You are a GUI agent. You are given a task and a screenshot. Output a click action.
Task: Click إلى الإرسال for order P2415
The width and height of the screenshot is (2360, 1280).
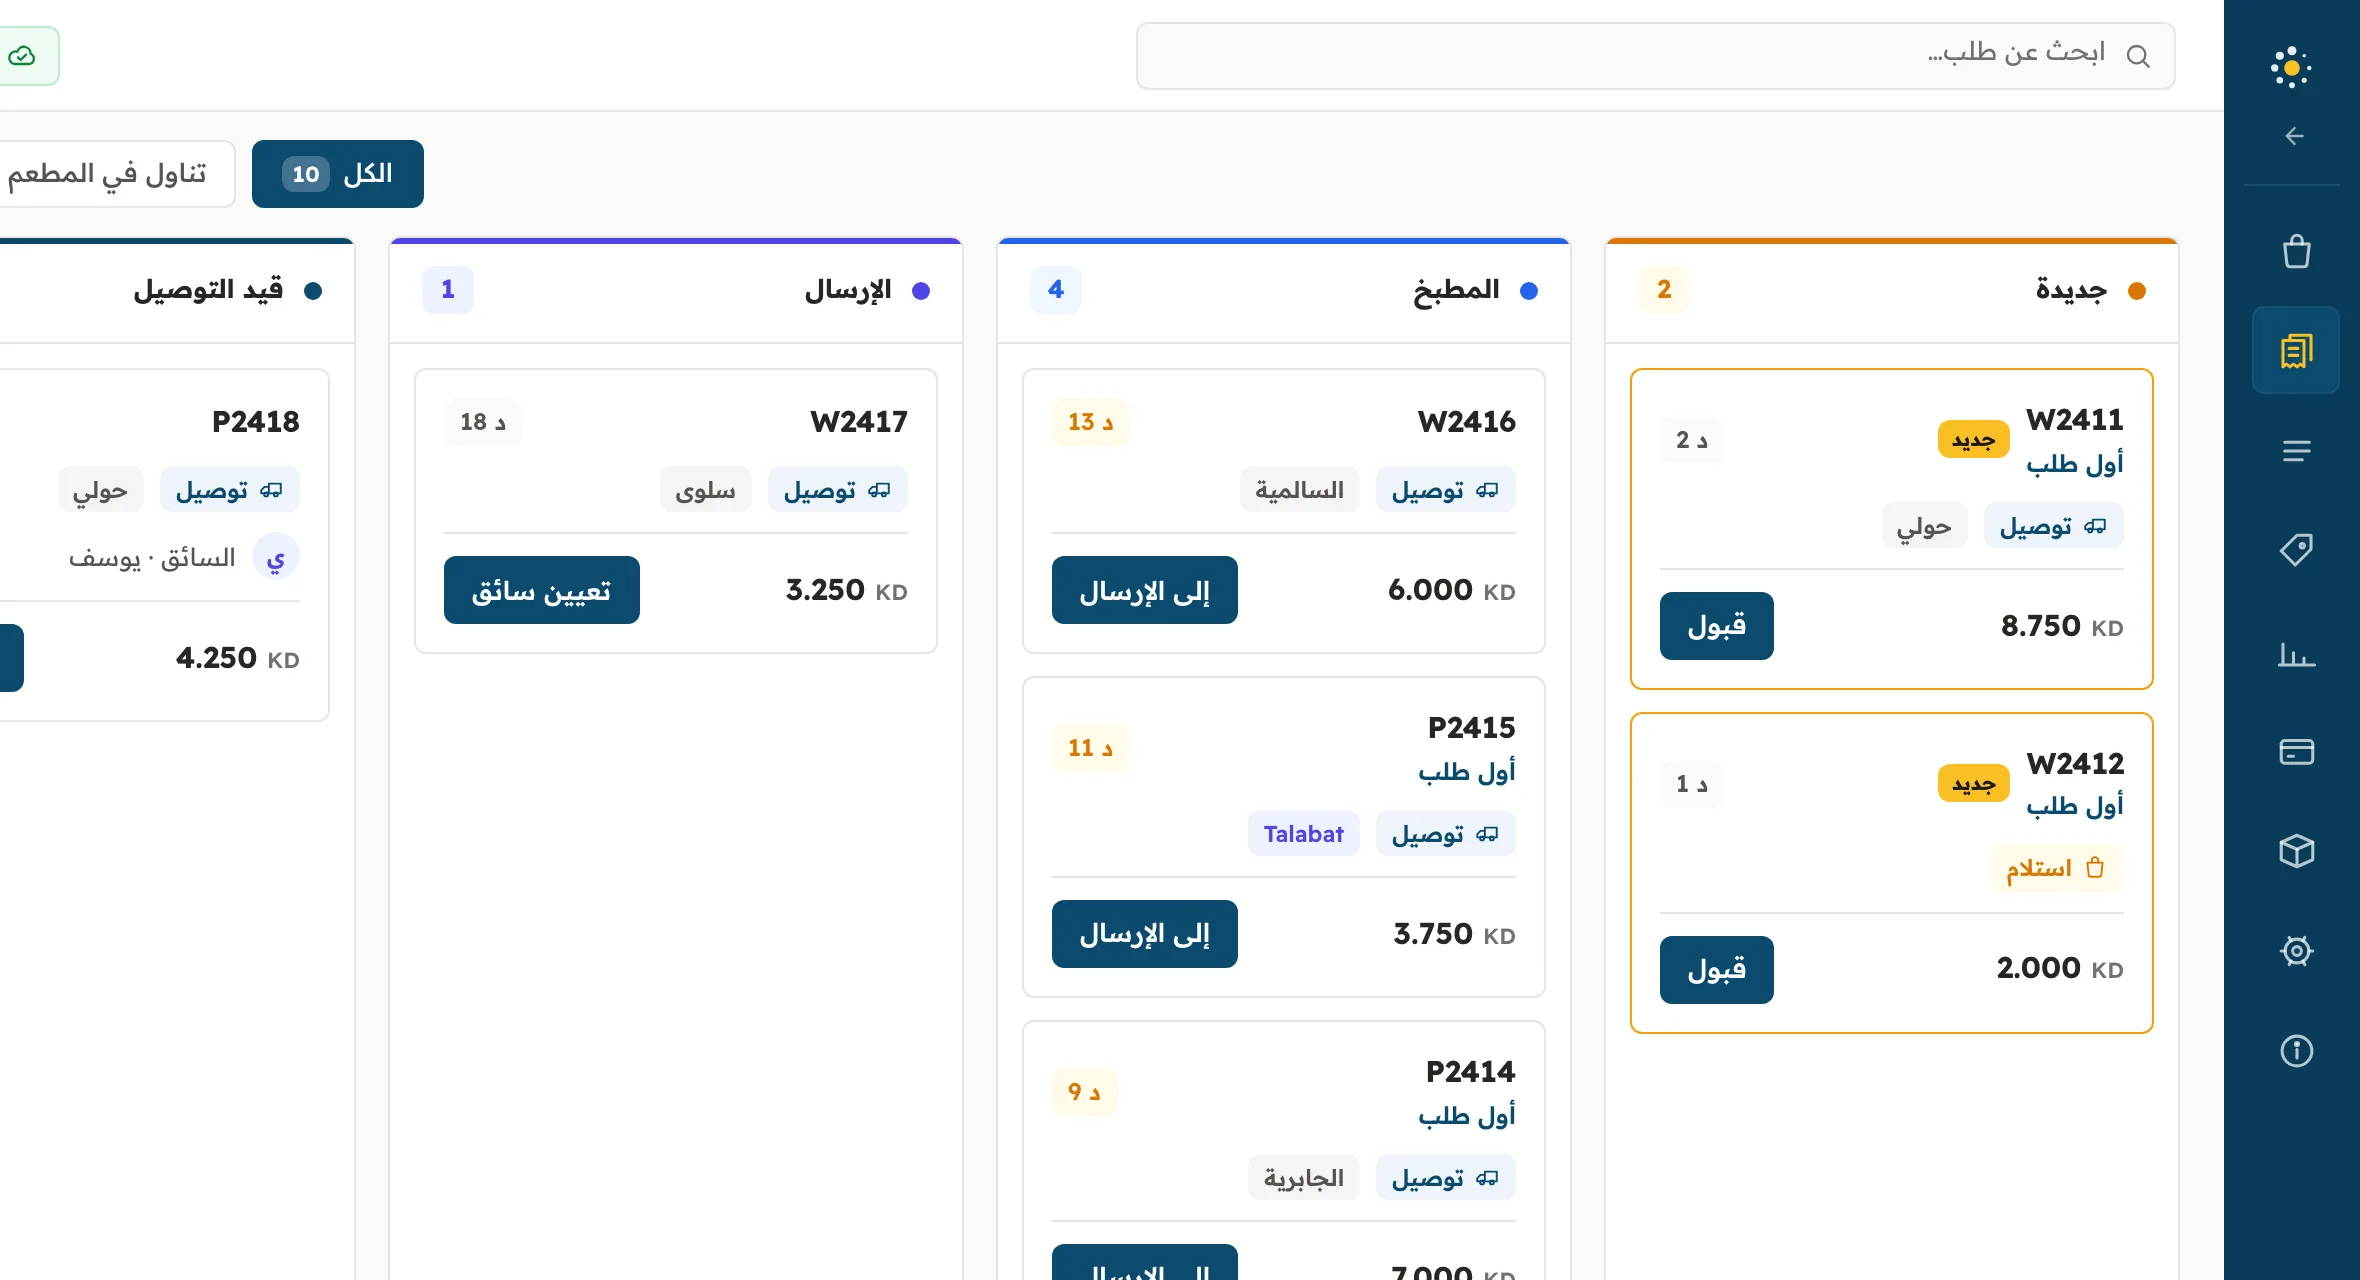point(1145,934)
